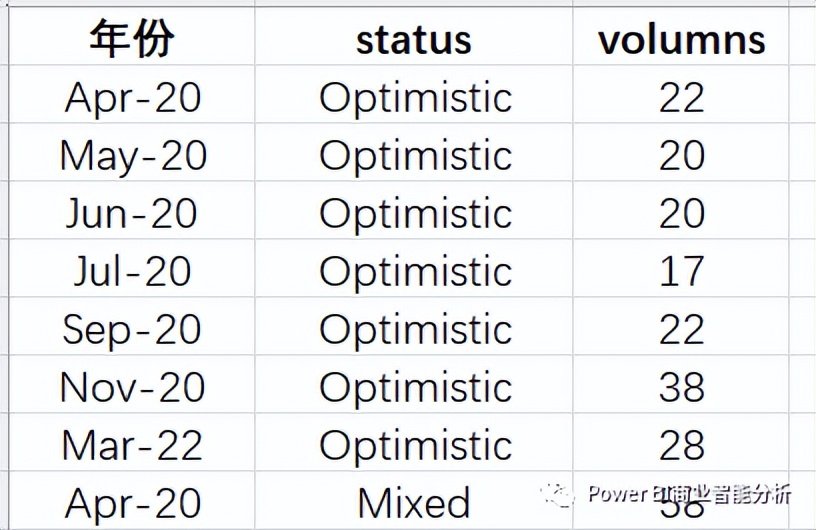This screenshot has width=816, height=530.
Task: Select the Mixed status cell
Action: [x=414, y=501]
